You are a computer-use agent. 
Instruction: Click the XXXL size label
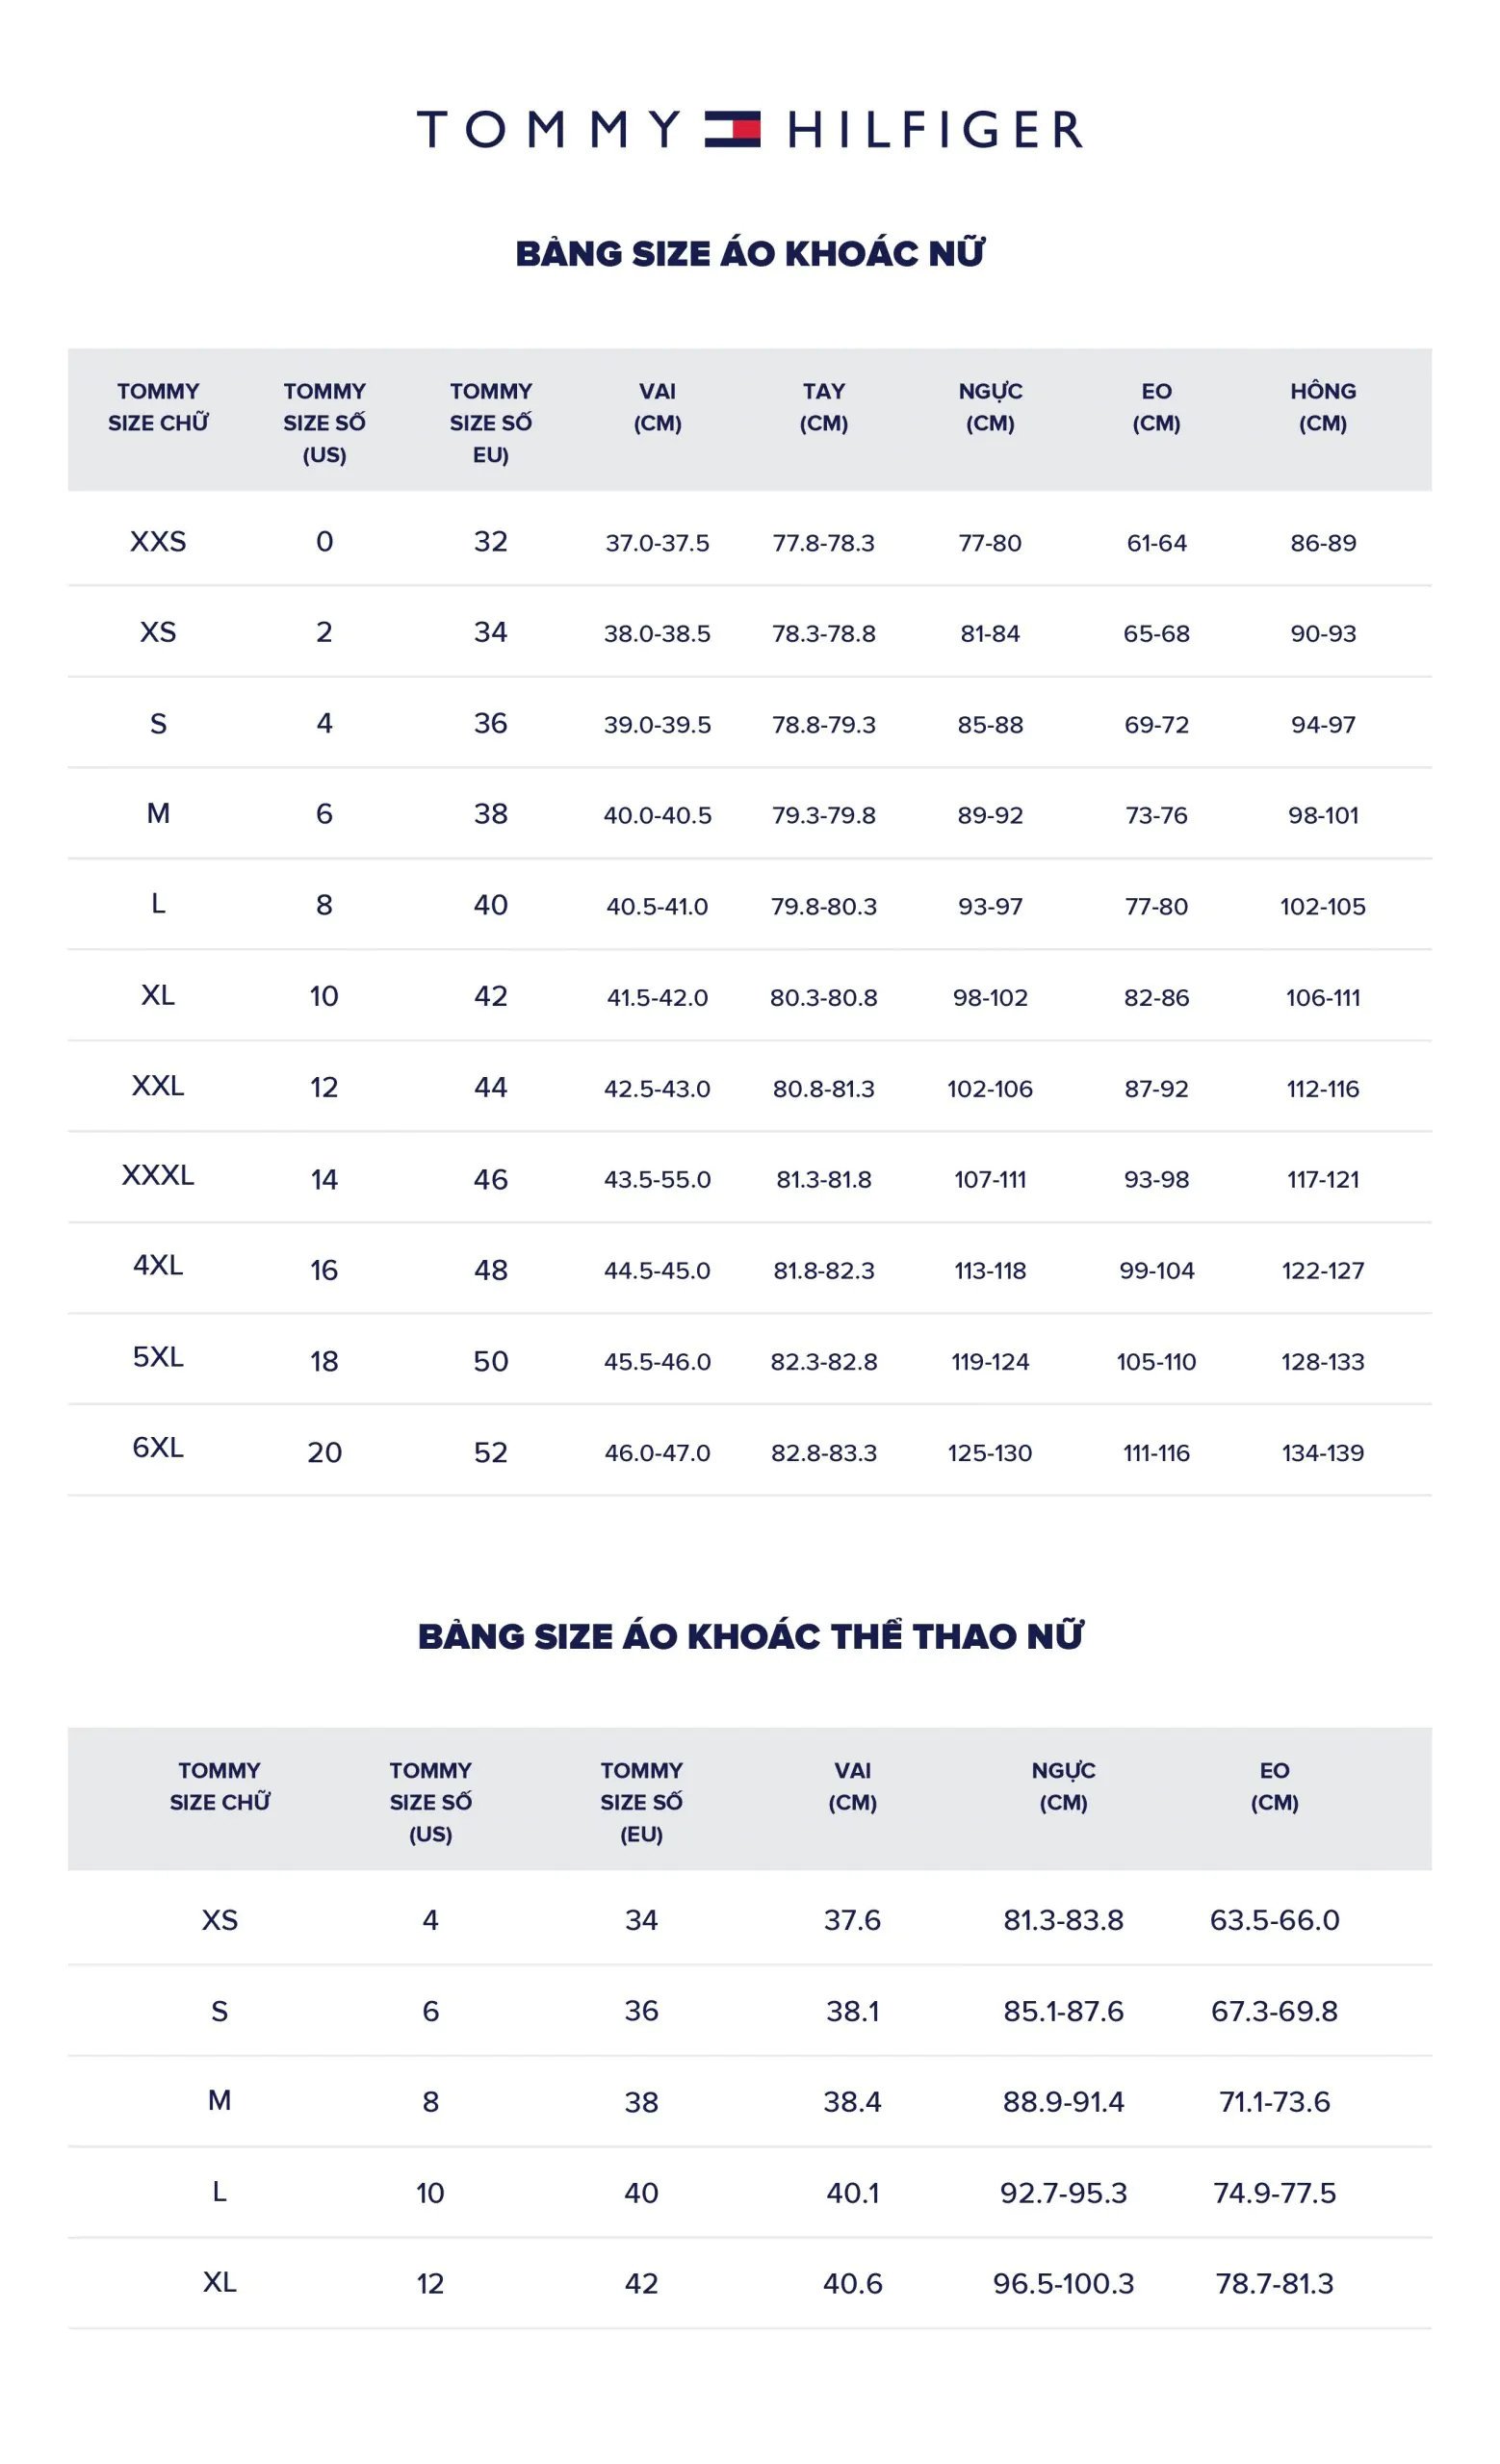158,1175
